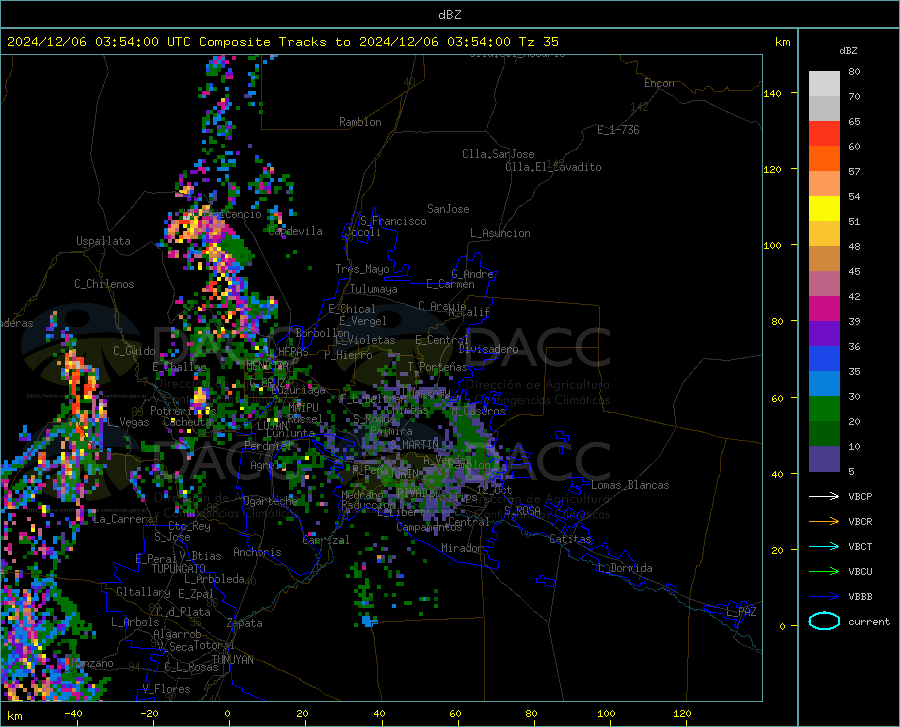Click the 'E_Vergel' map label
The image size is (900, 727).
pyautogui.click(x=362, y=321)
